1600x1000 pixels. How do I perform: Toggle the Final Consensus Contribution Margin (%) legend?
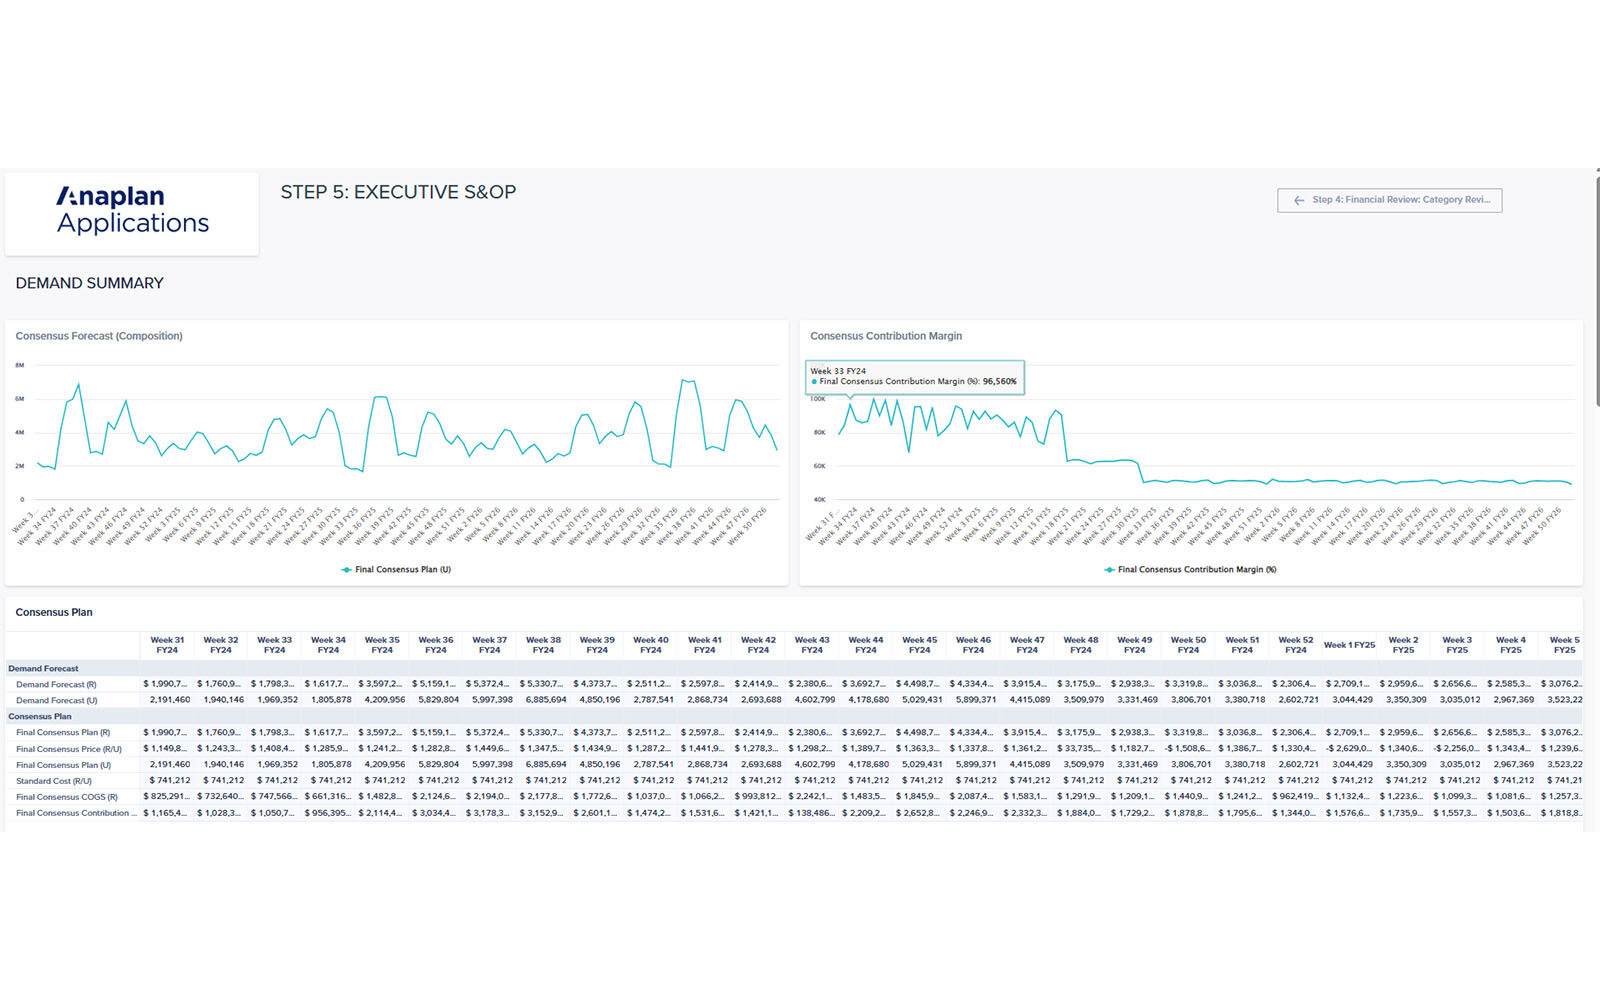(x=1189, y=570)
